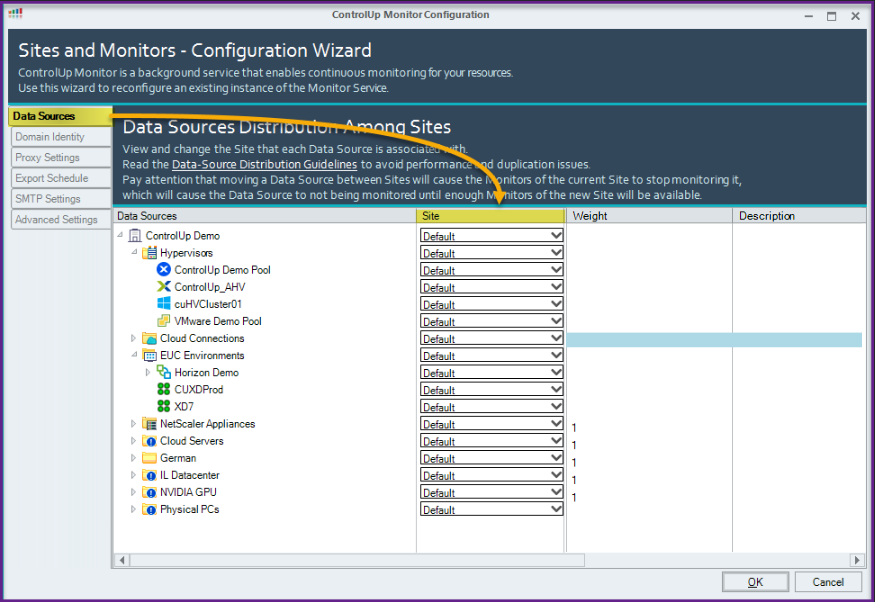
Task: Open the Data-Source Distribution Guidelines link
Action: (264, 164)
